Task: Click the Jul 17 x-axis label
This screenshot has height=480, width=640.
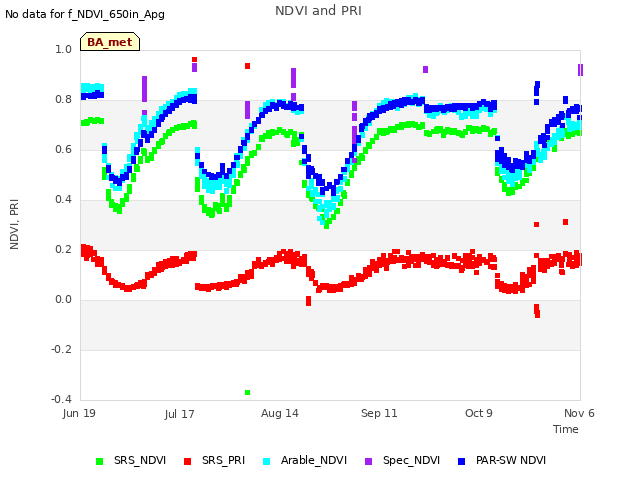Action: pyautogui.click(x=179, y=414)
